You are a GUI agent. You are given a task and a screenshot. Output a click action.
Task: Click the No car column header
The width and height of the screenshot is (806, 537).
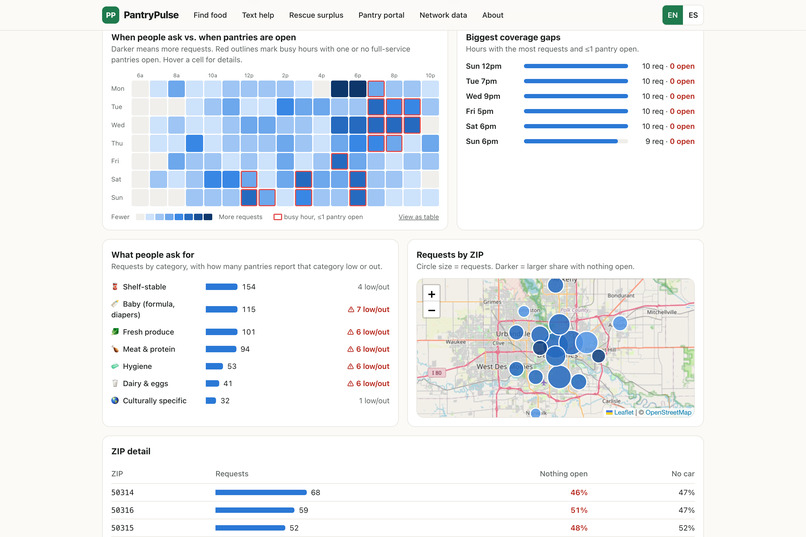[x=683, y=474]
